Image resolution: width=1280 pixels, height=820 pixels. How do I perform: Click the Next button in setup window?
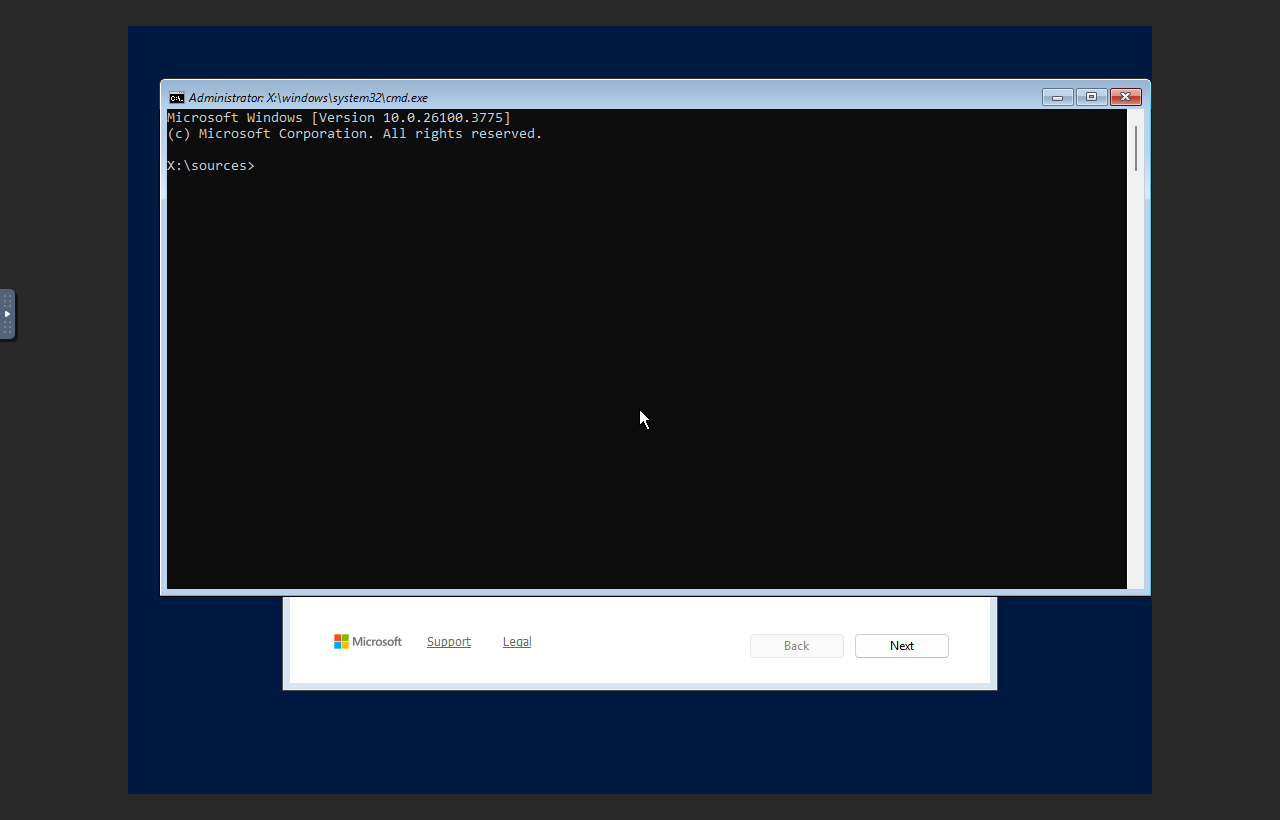[x=902, y=646]
